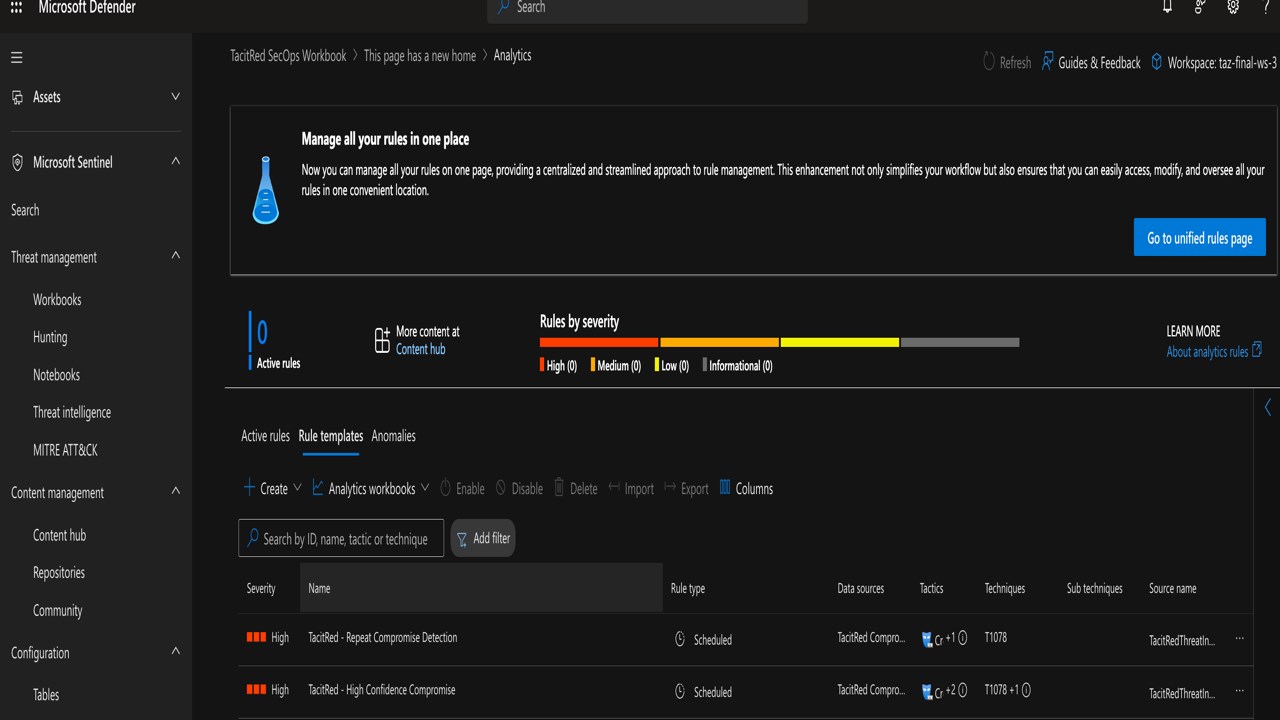This screenshot has height=720, width=1280.
Task: Open the Columns chooser
Action: click(746, 488)
